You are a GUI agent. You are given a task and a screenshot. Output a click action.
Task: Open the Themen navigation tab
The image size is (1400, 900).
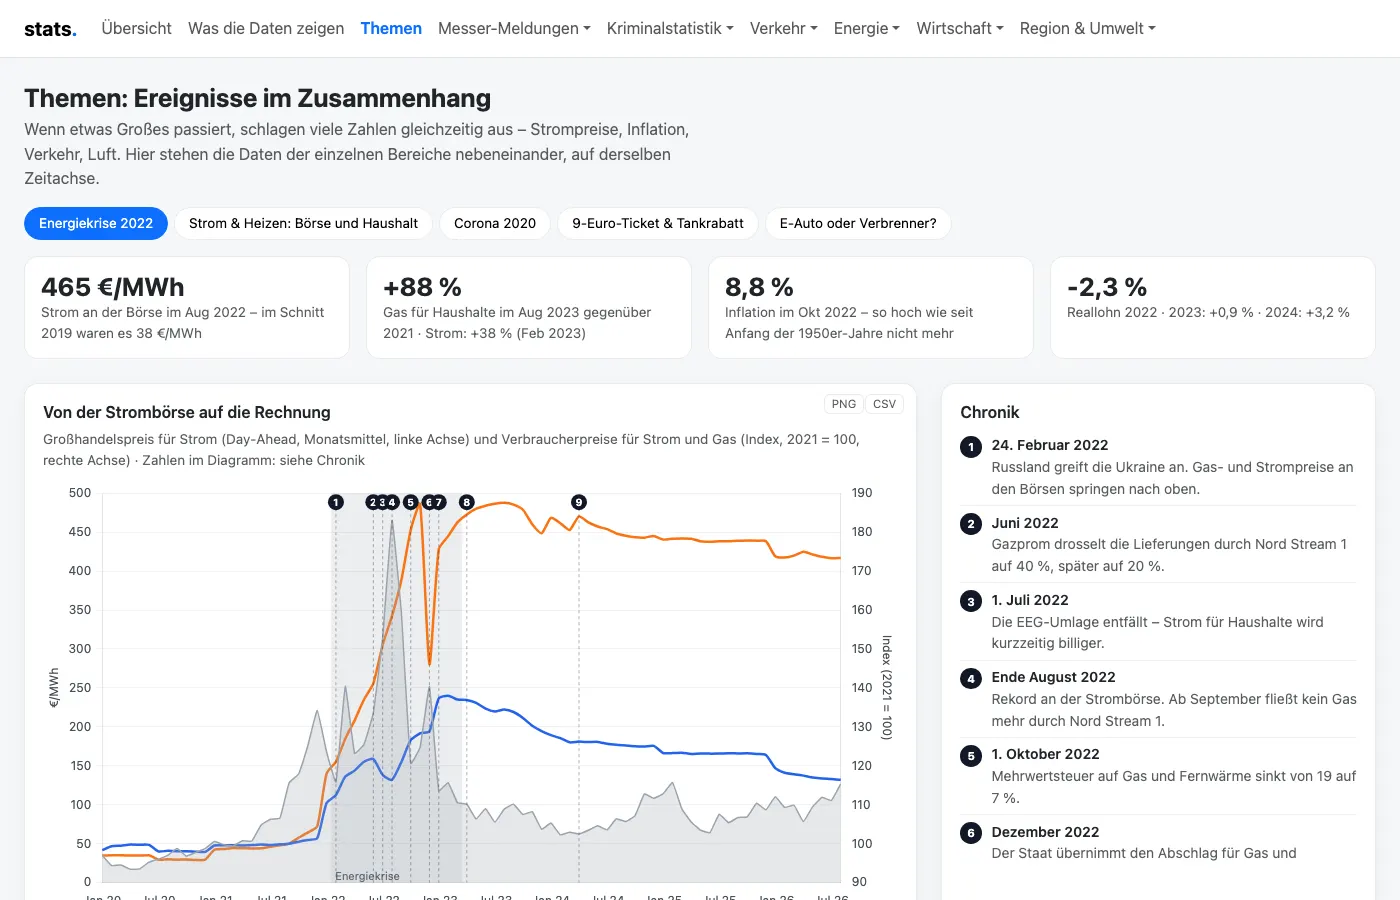pyautogui.click(x=391, y=28)
